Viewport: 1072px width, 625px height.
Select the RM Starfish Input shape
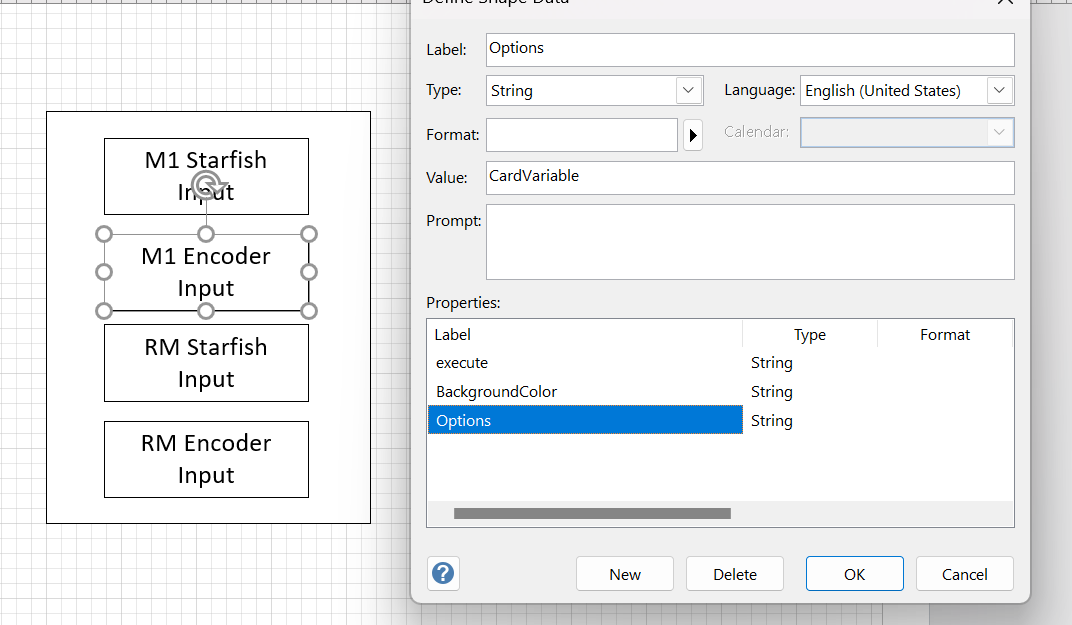206,363
